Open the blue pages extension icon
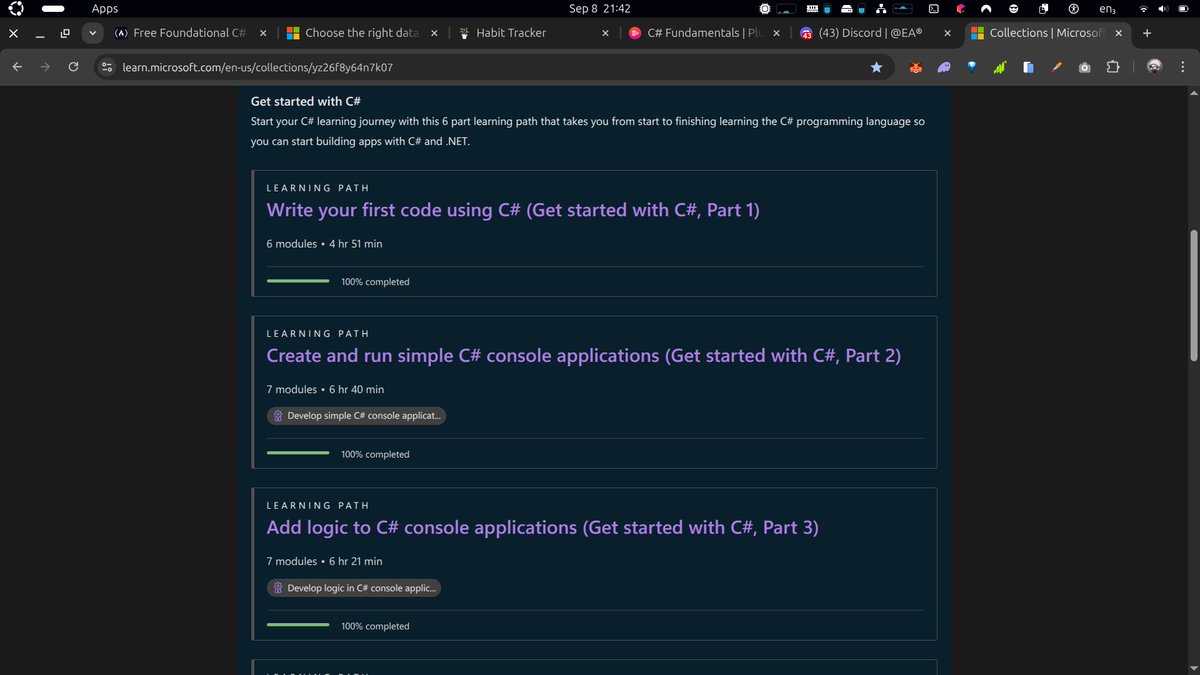1200x675 pixels. [1028, 67]
